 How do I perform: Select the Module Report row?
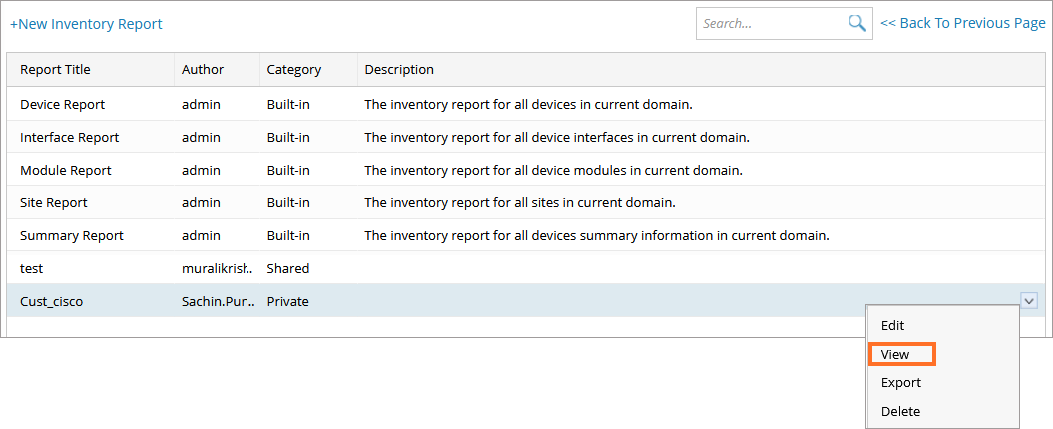pos(65,170)
